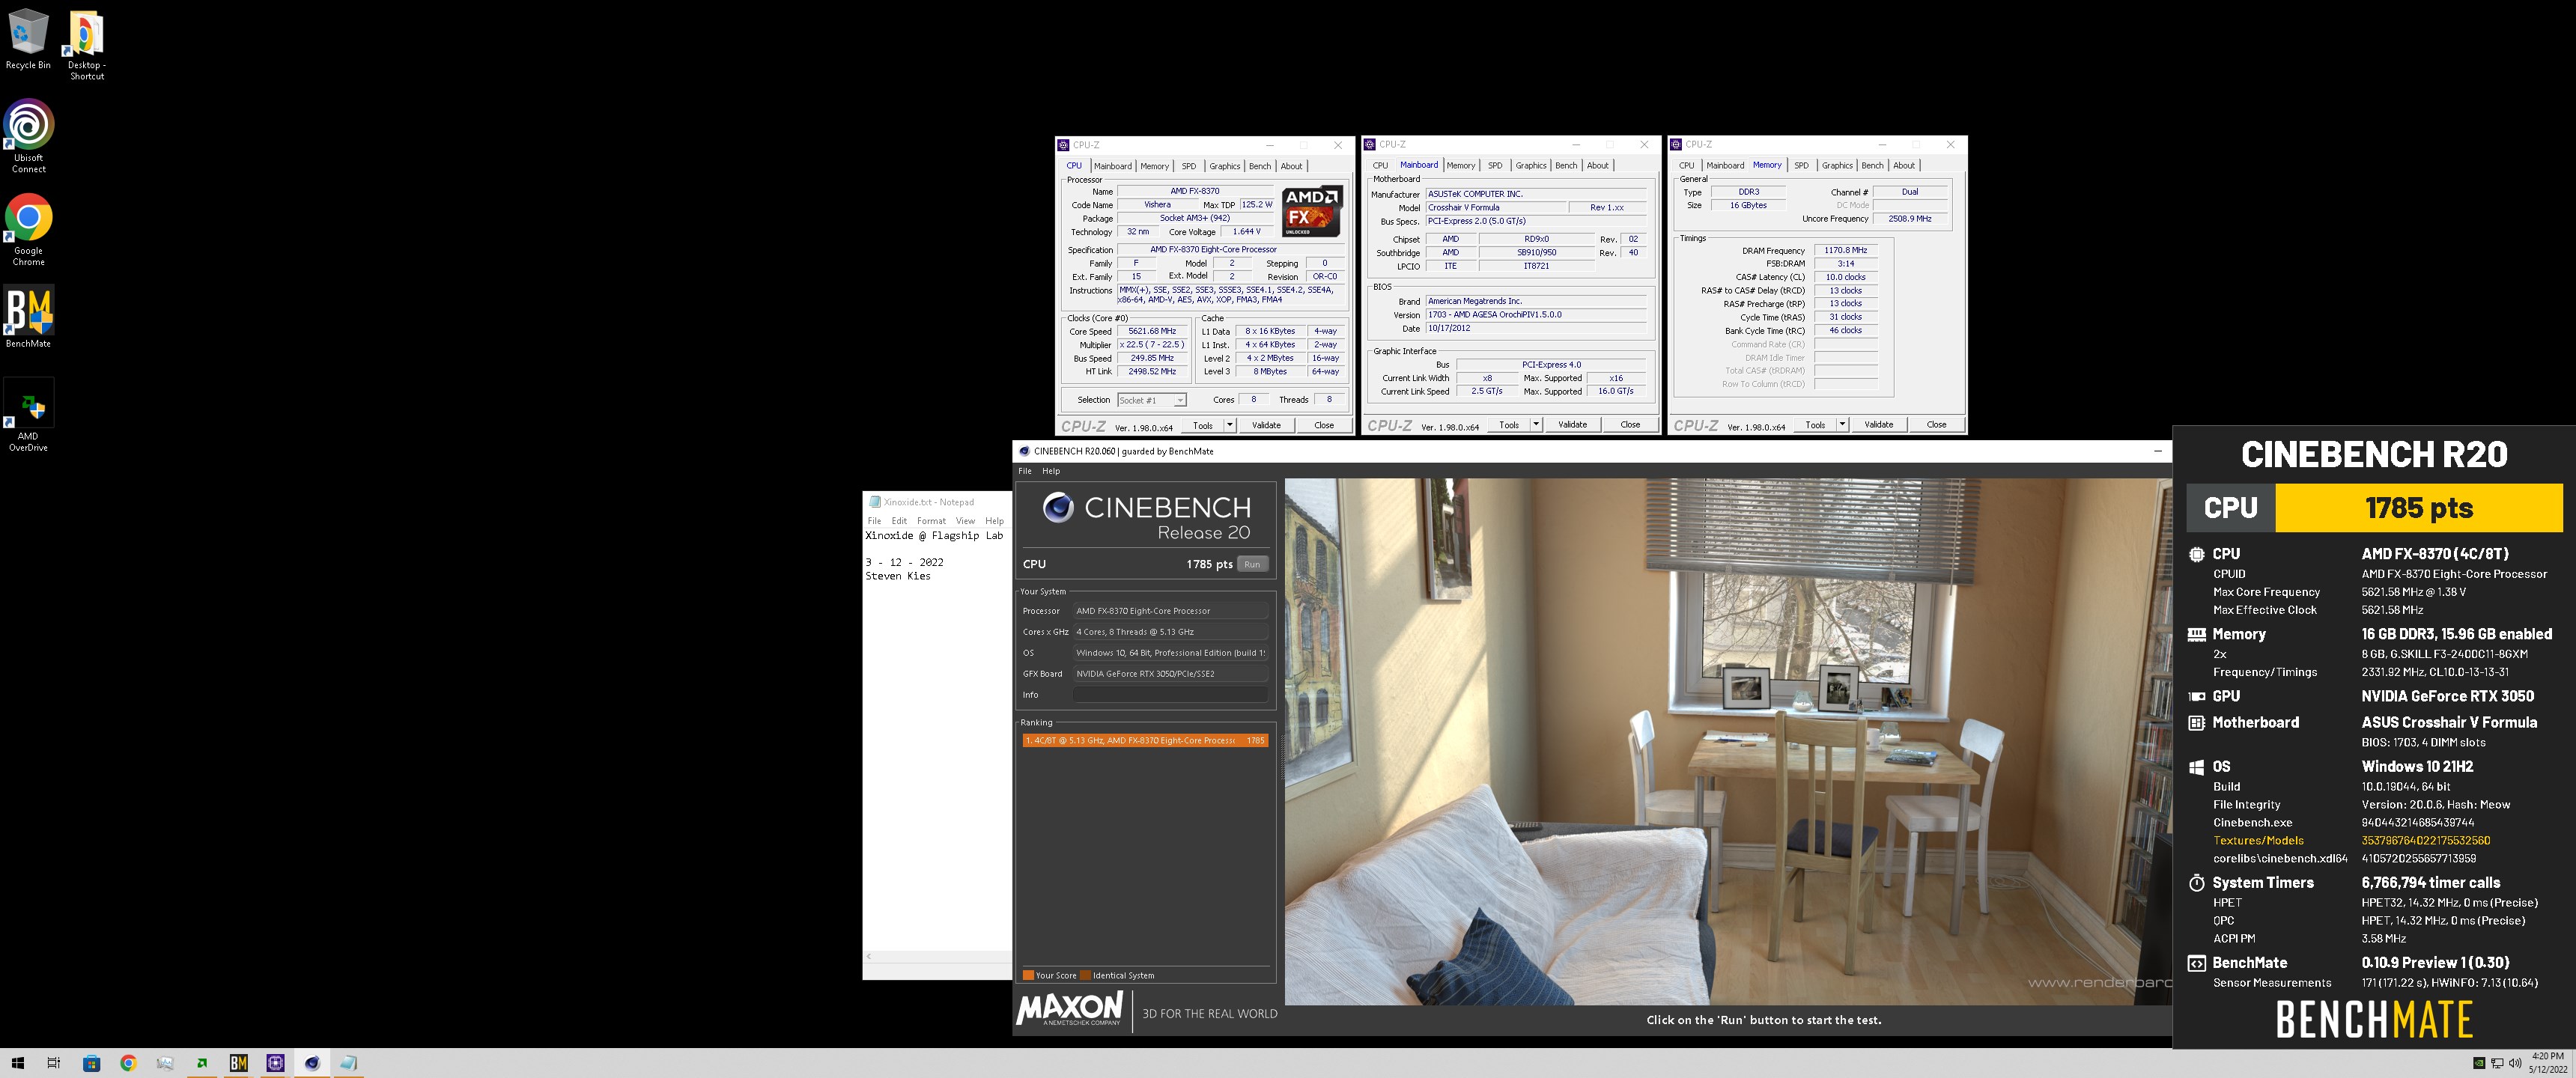2576x1078 pixels.
Task: Click Close in the CPU-Z Memory window
Action: pyautogui.click(x=1936, y=425)
